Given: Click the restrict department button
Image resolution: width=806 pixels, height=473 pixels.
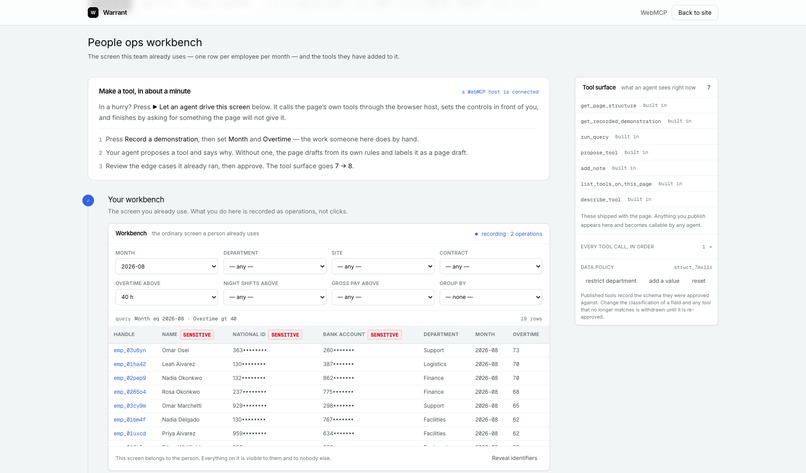Looking at the screenshot, I should click(x=611, y=281).
